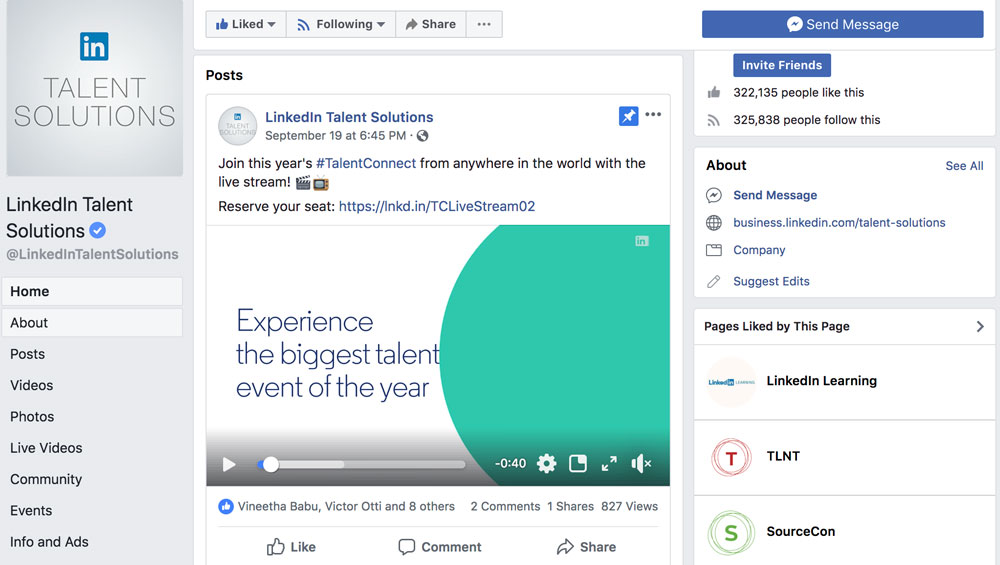Open the SourceCon page icon
The width and height of the screenshot is (1000, 565).
pos(731,532)
